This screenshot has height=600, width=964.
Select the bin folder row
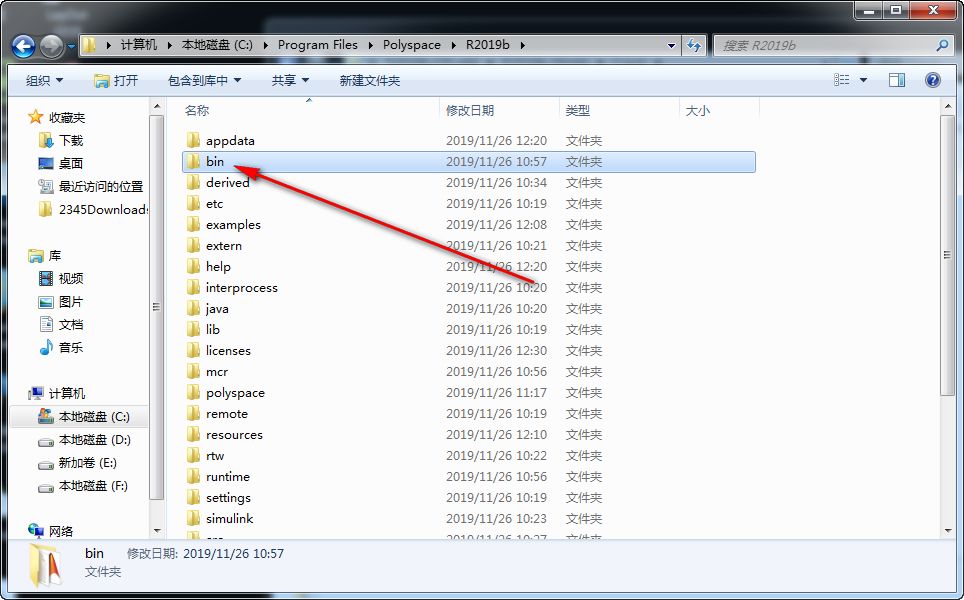click(468, 162)
